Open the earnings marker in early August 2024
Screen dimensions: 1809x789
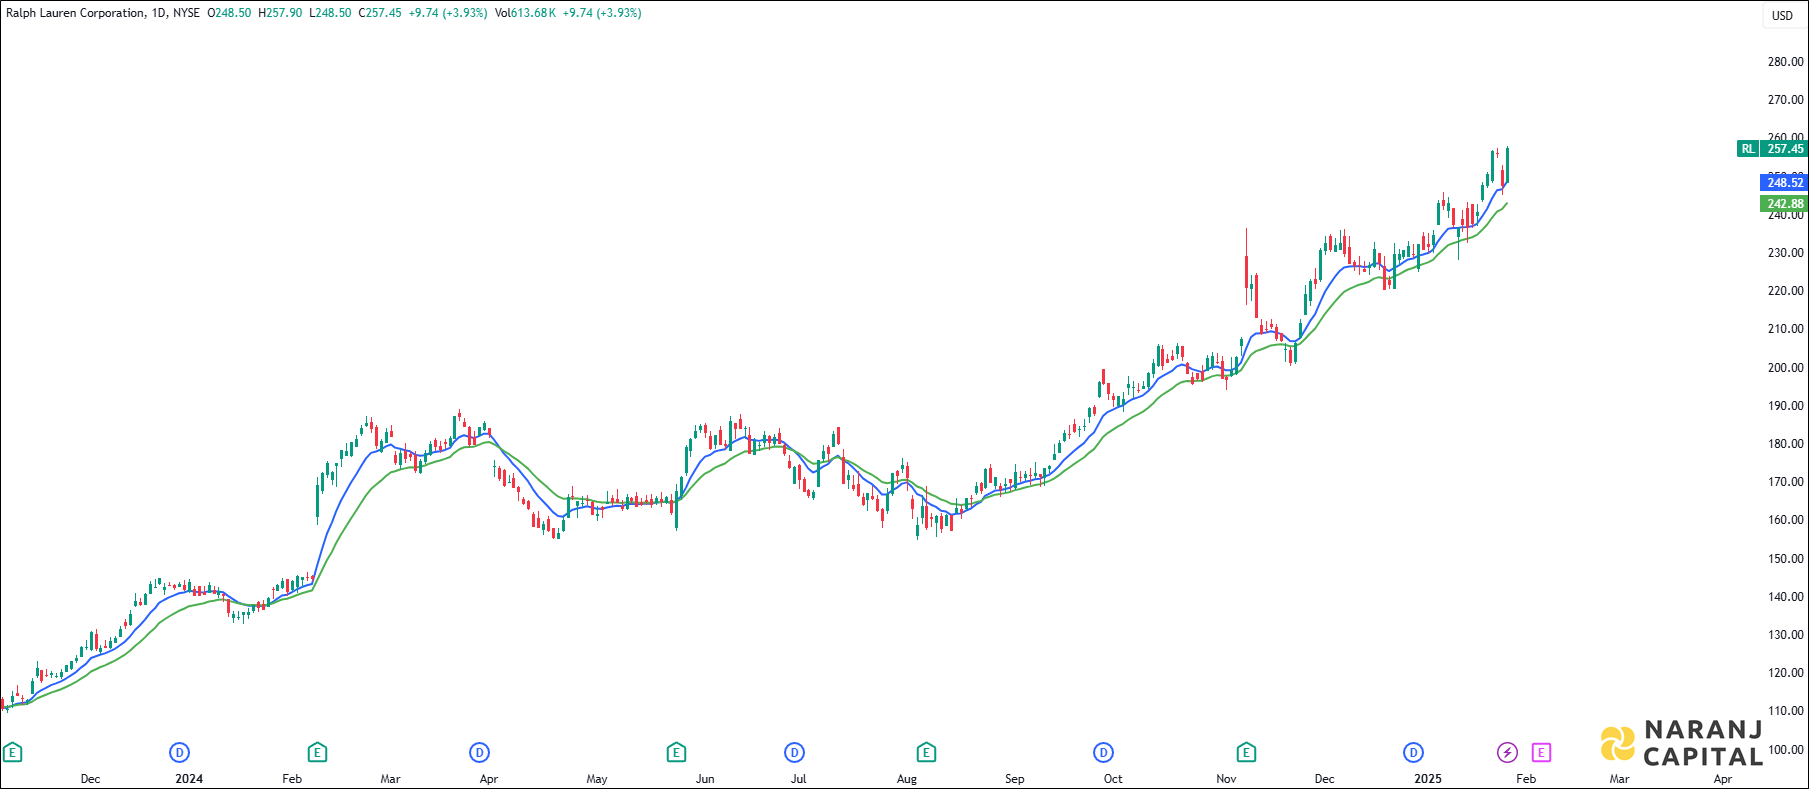(x=926, y=752)
